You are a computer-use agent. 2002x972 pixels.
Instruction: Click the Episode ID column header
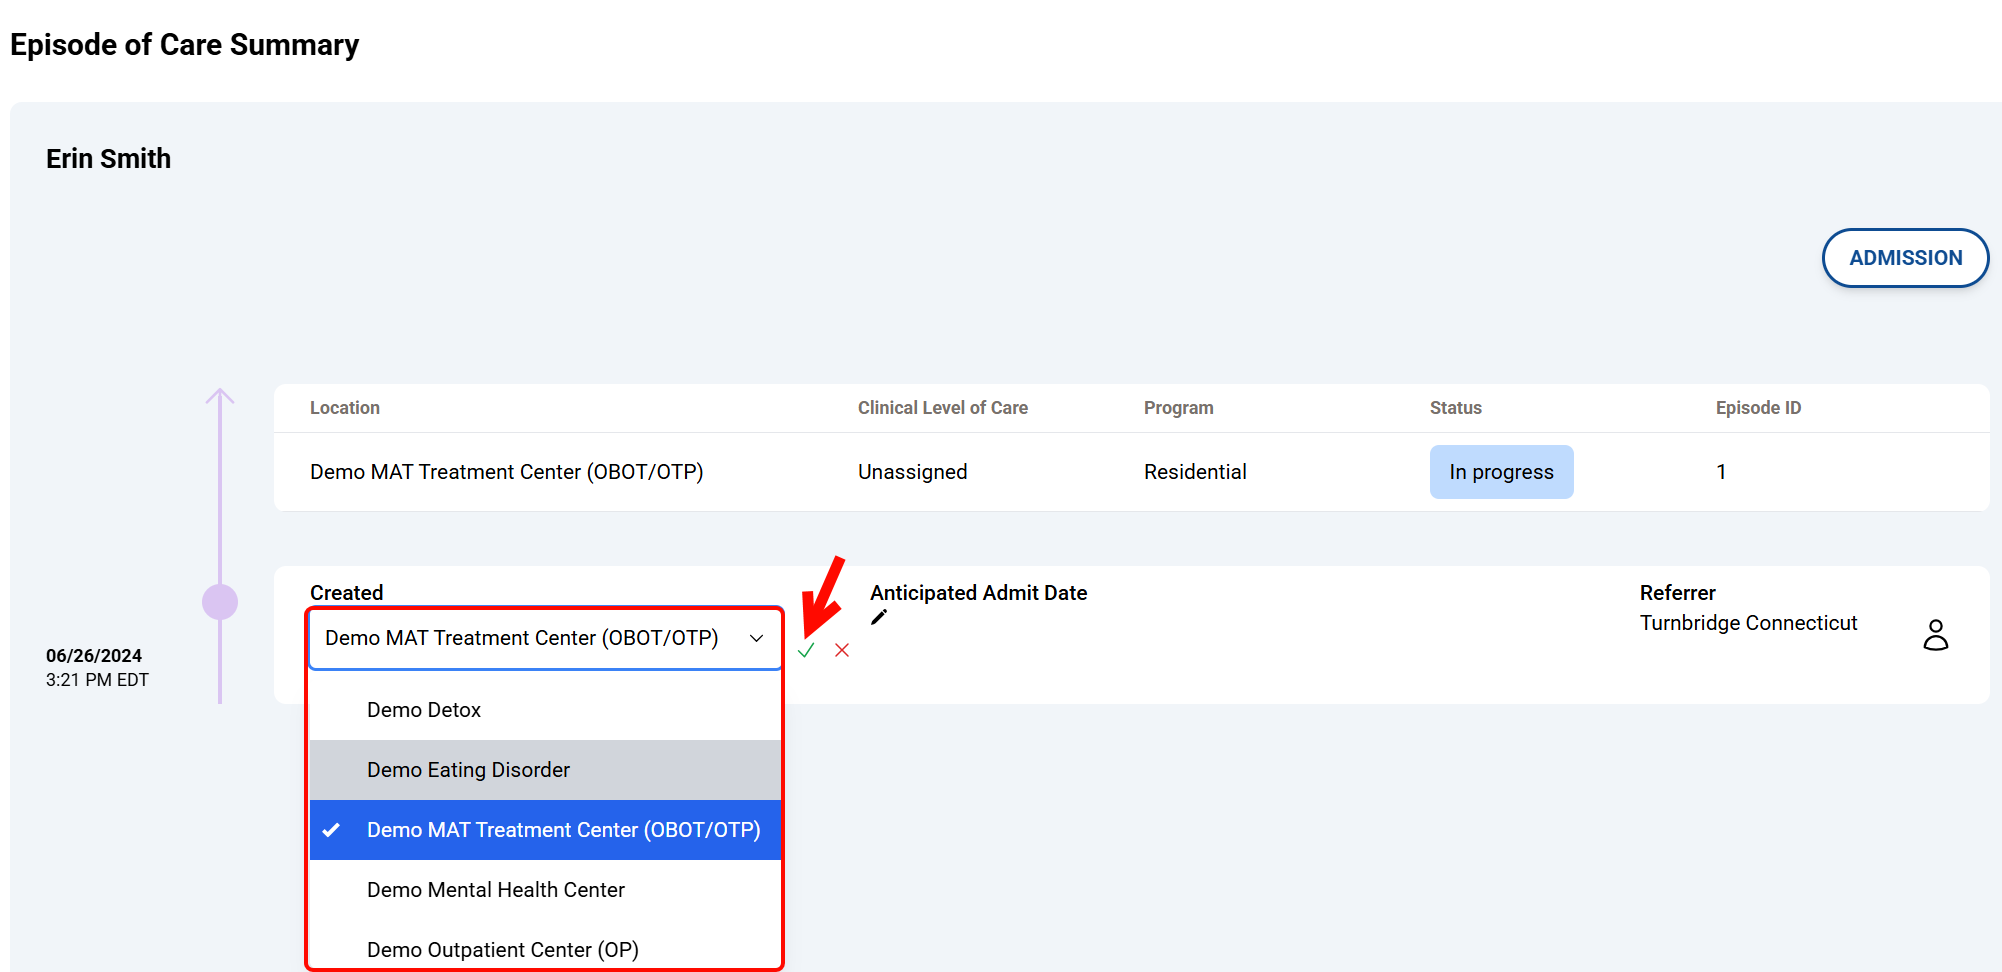pos(1758,408)
